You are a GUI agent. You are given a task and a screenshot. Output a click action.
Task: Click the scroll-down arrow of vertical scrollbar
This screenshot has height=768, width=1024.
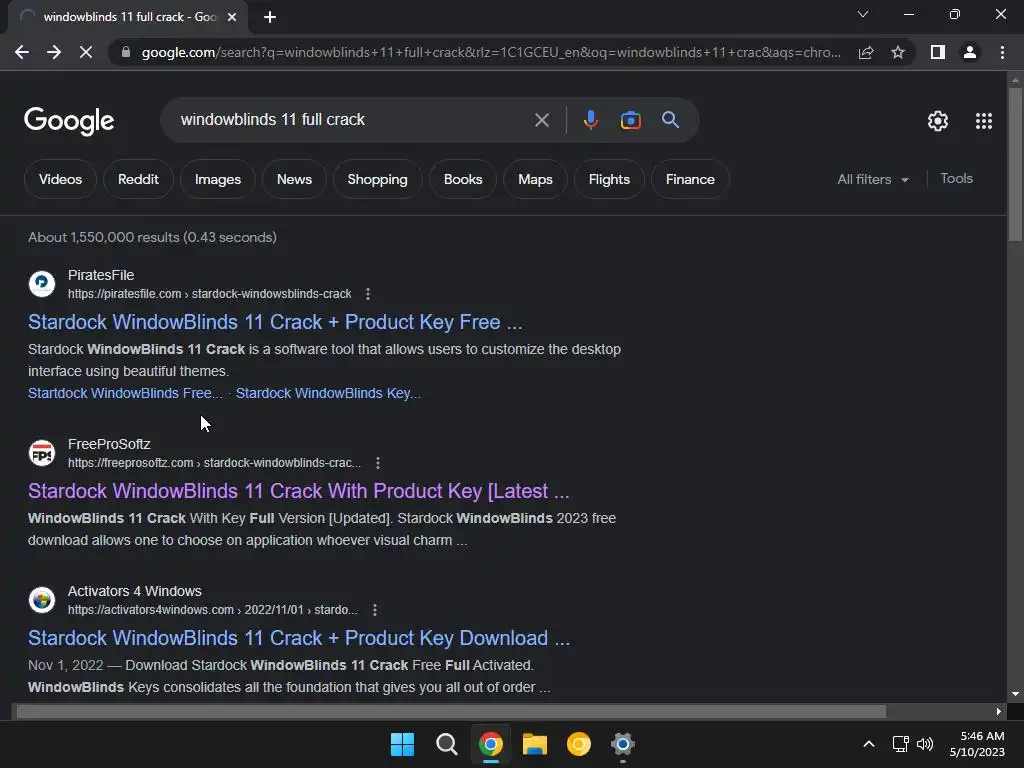pos(1015,694)
